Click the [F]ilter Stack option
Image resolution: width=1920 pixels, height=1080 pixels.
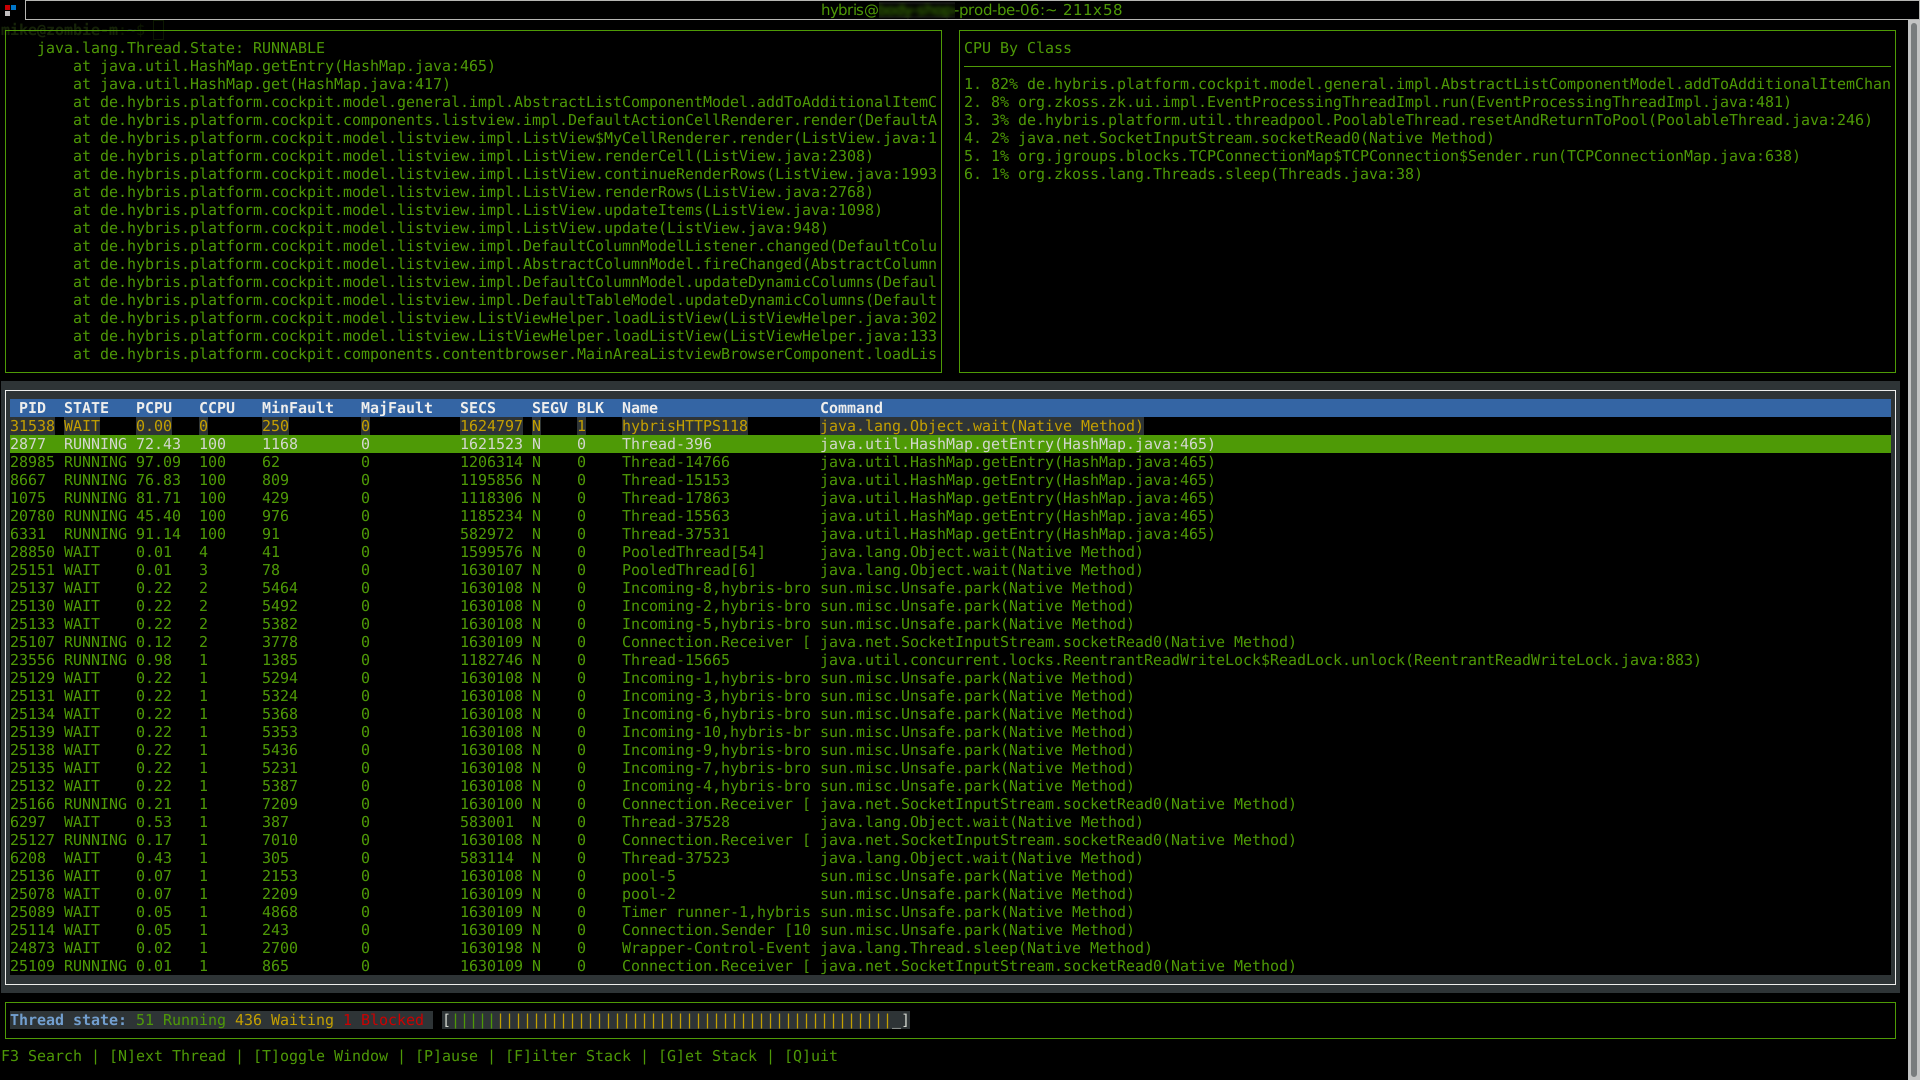click(x=568, y=1056)
